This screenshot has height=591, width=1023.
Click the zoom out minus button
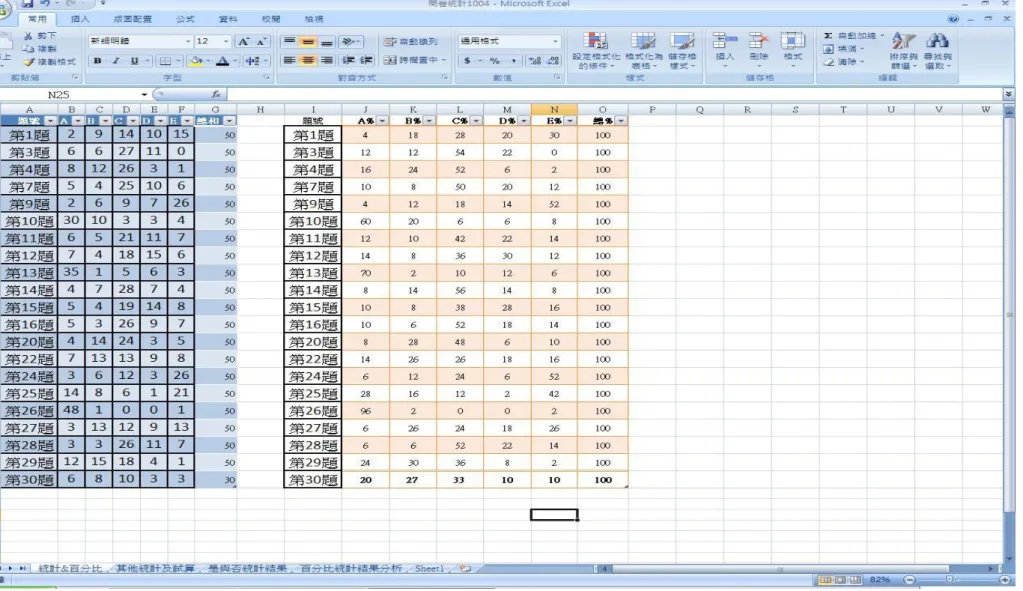pos(909,579)
